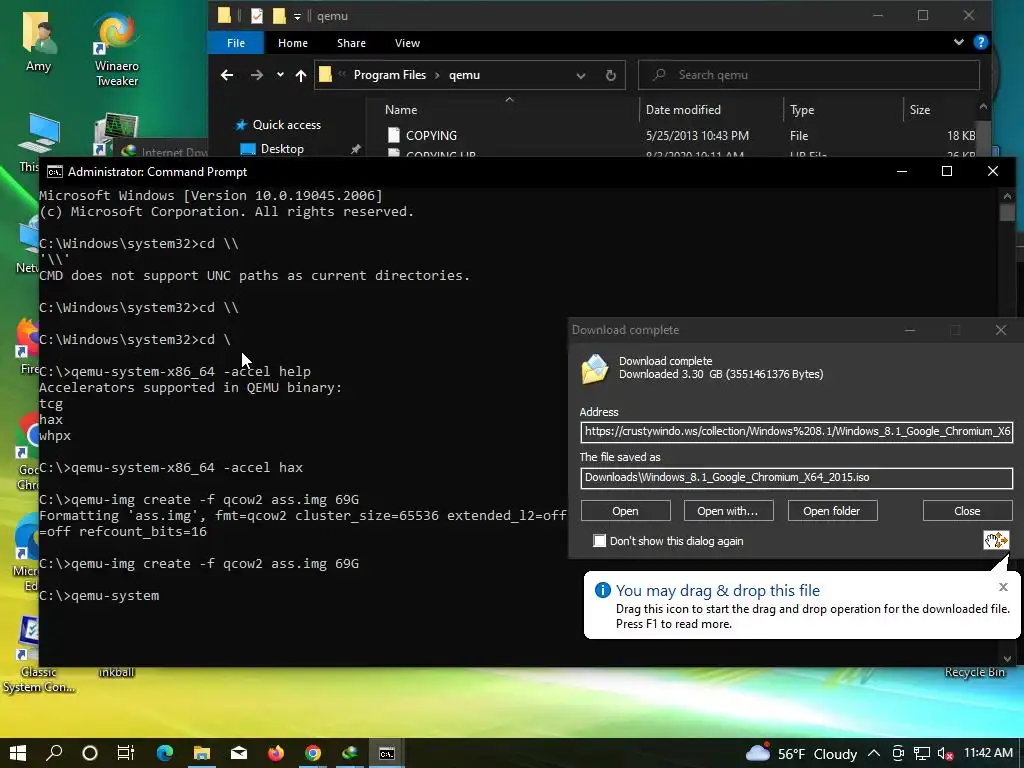Open the network icon in system tray
Image resolution: width=1024 pixels, height=768 pixels.
tap(921, 754)
